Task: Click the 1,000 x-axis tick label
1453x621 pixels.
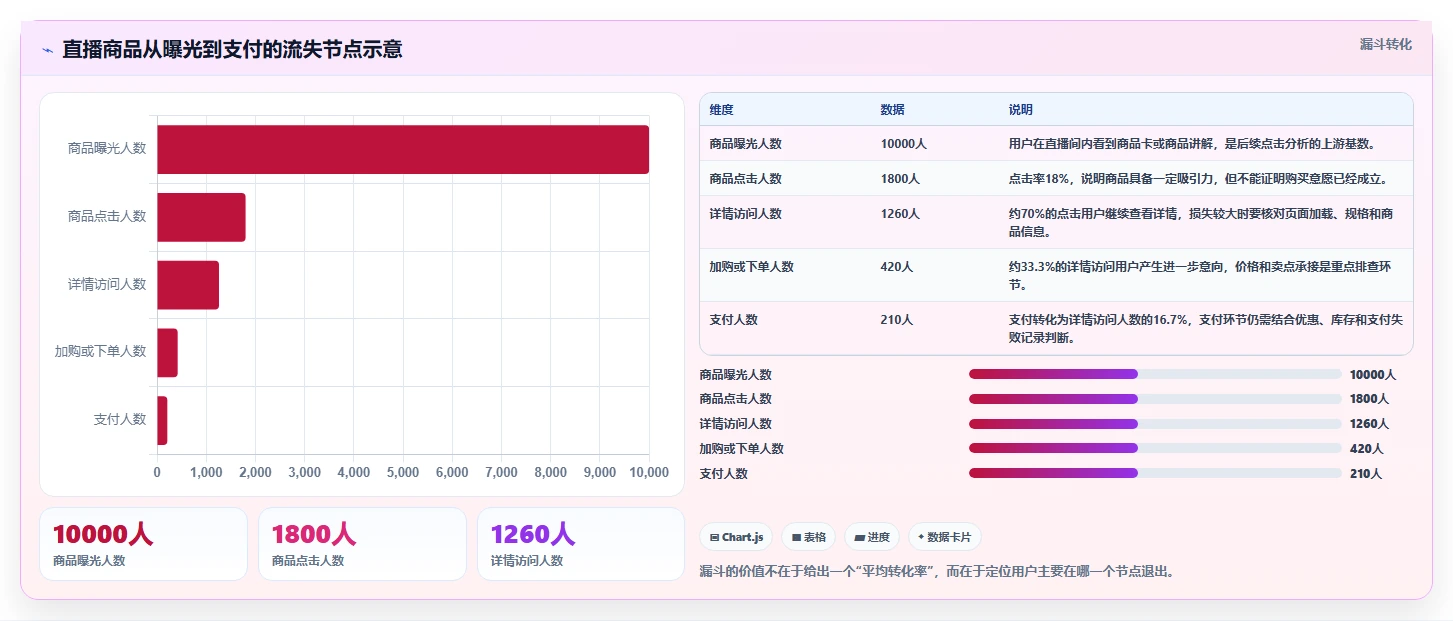Action: coord(206,472)
